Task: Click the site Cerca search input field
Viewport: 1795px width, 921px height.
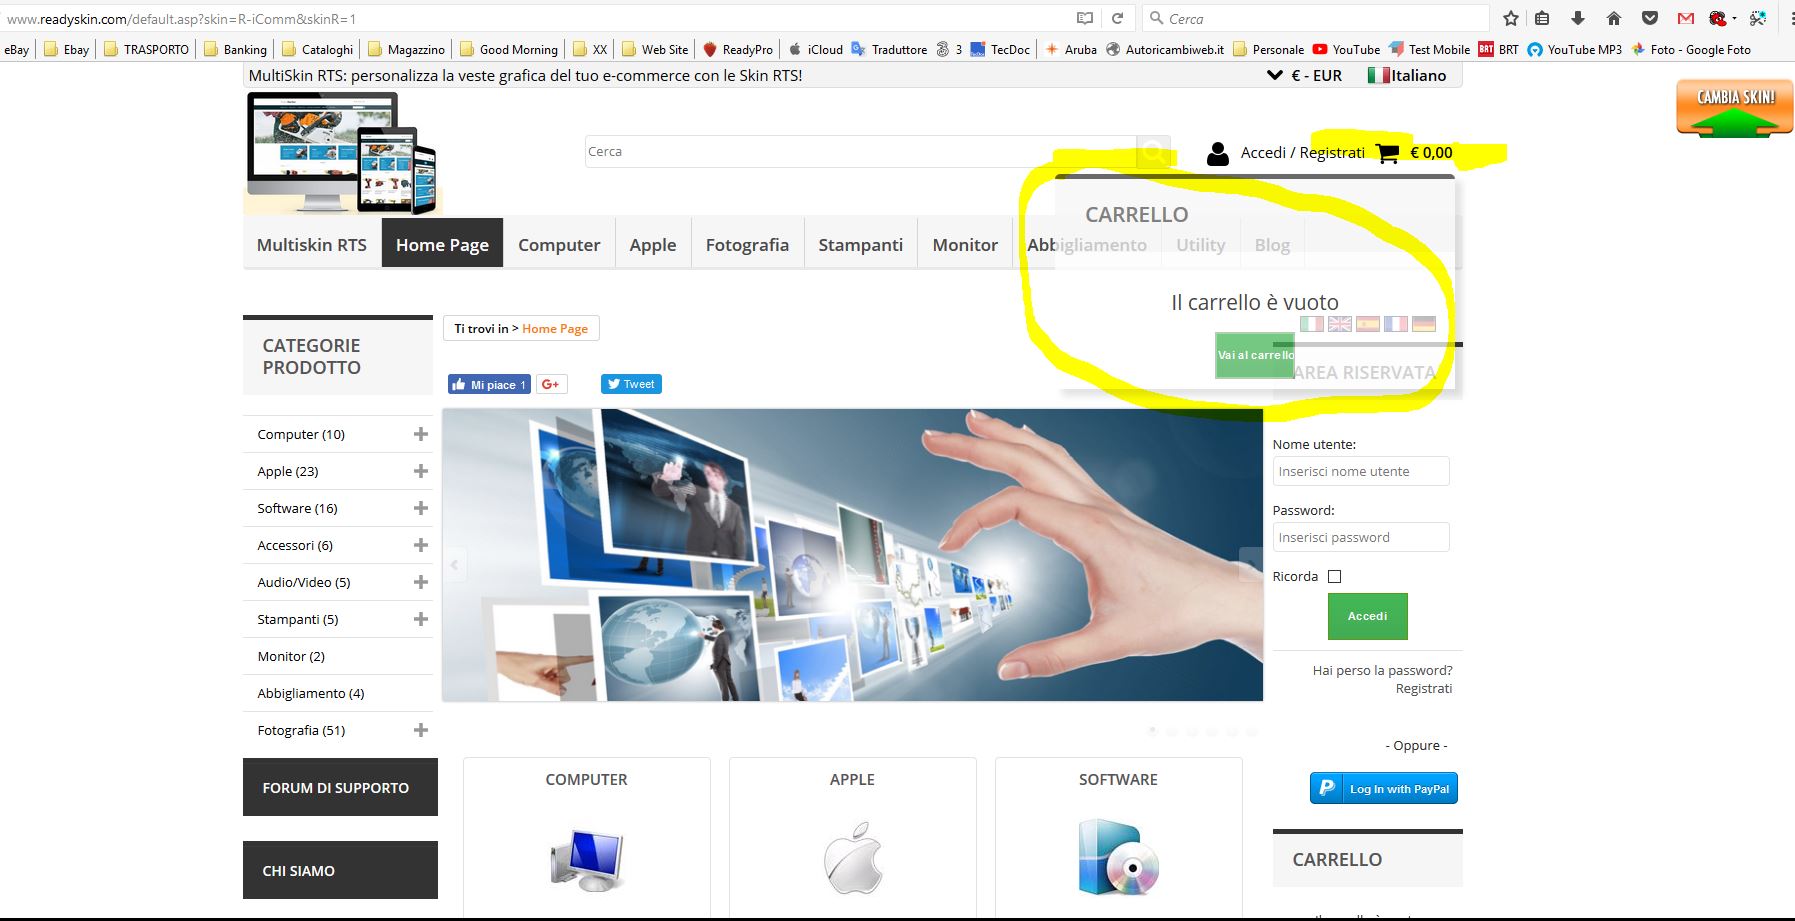Action: (861, 152)
